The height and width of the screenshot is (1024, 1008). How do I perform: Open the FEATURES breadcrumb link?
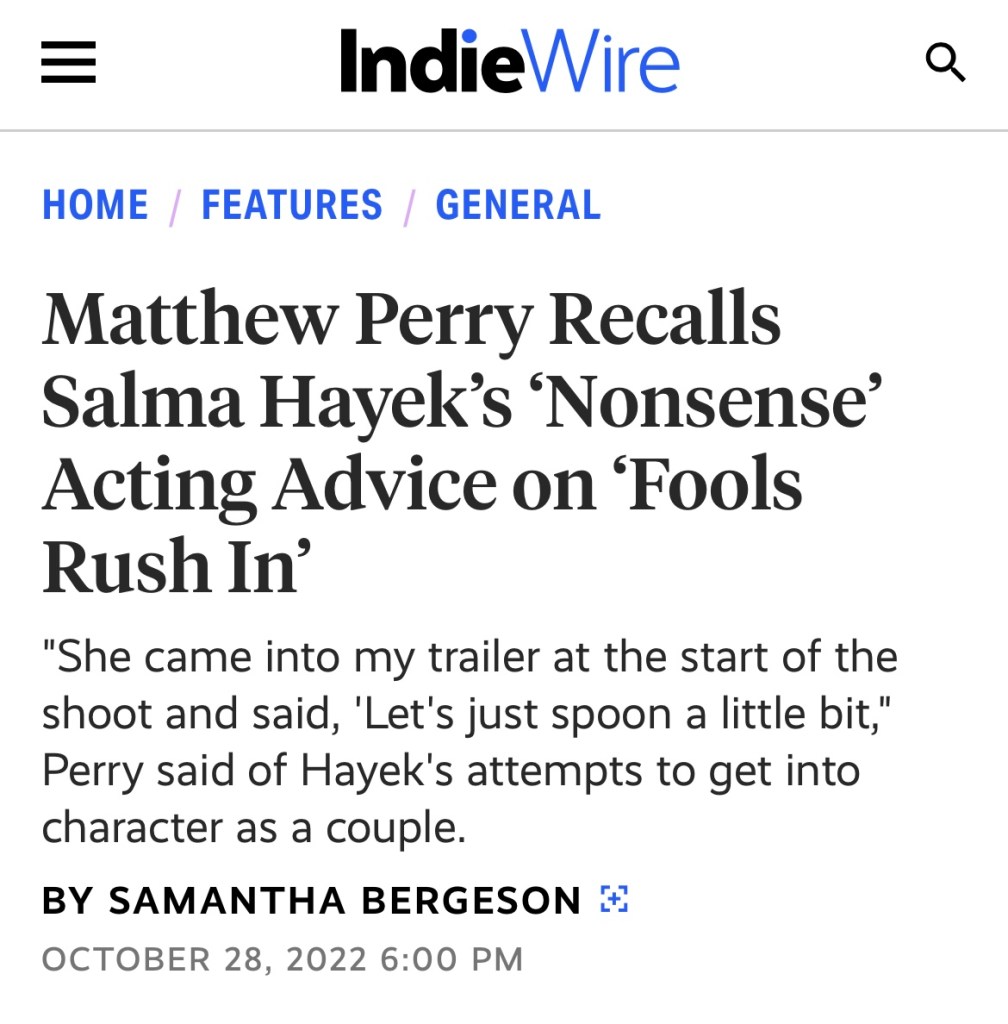292,205
